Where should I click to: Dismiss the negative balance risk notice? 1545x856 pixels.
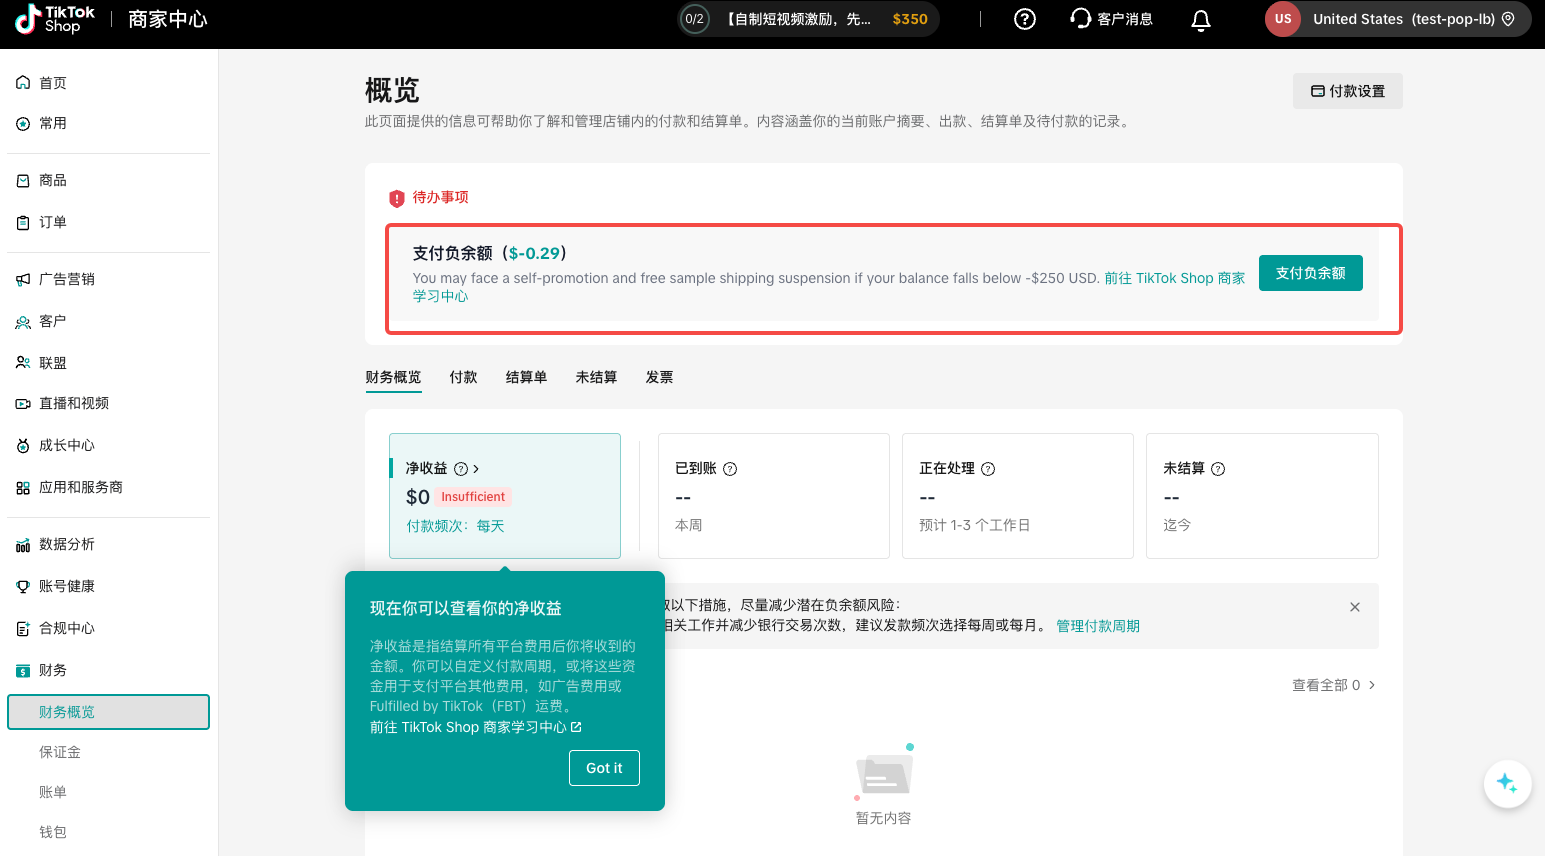tap(1354, 607)
